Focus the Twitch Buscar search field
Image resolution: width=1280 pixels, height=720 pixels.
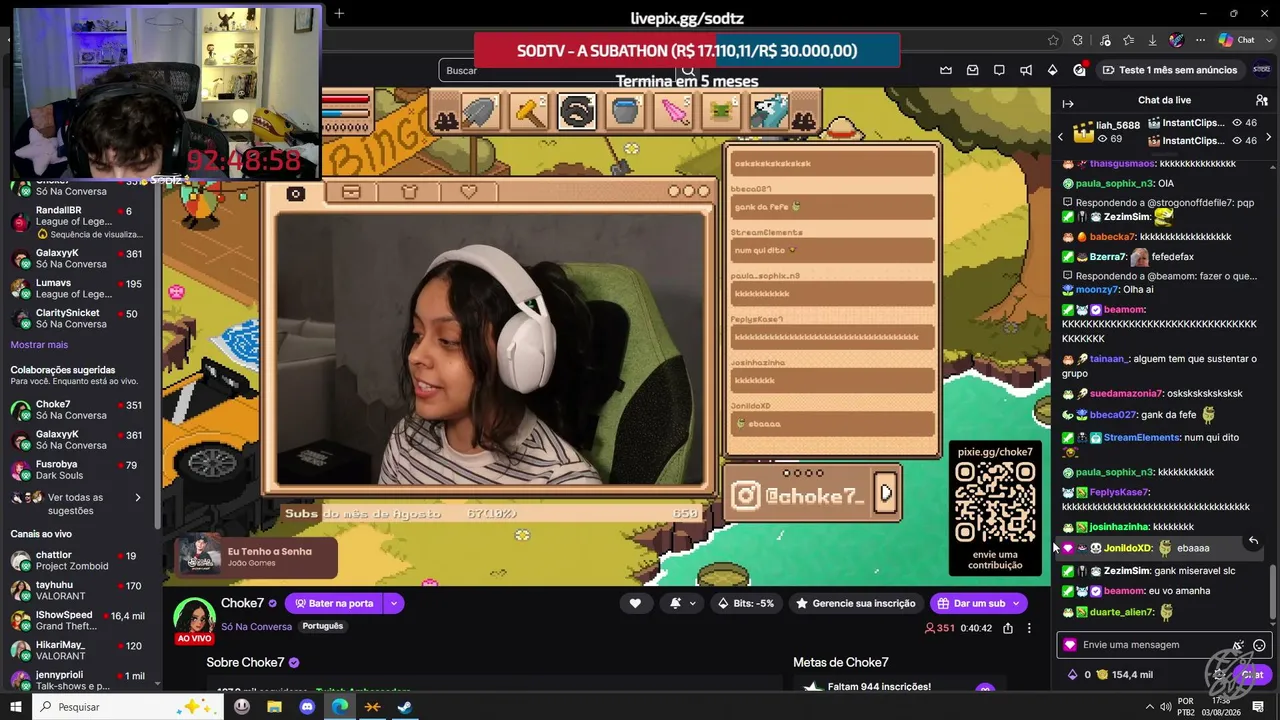(556, 70)
